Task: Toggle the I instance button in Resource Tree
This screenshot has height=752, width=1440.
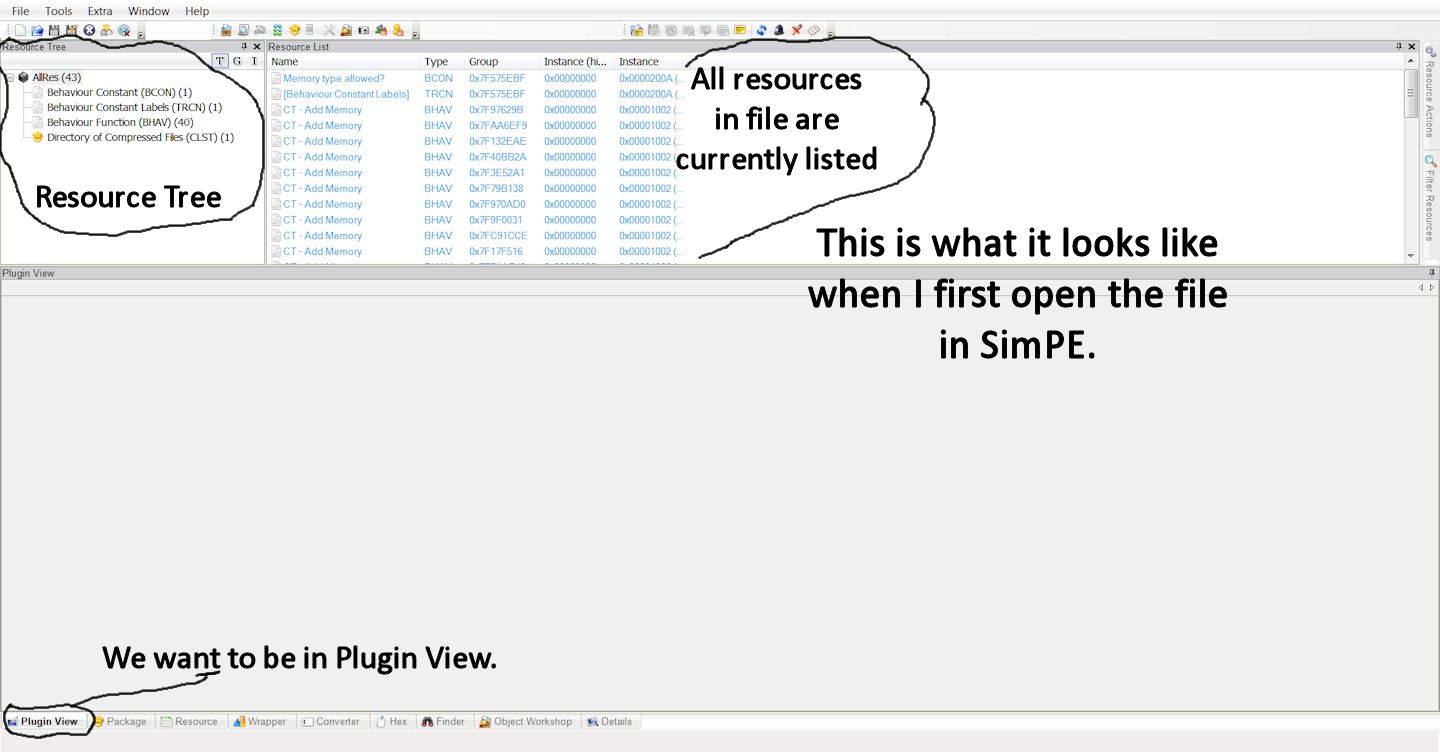Action: pyautogui.click(x=254, y=60)
